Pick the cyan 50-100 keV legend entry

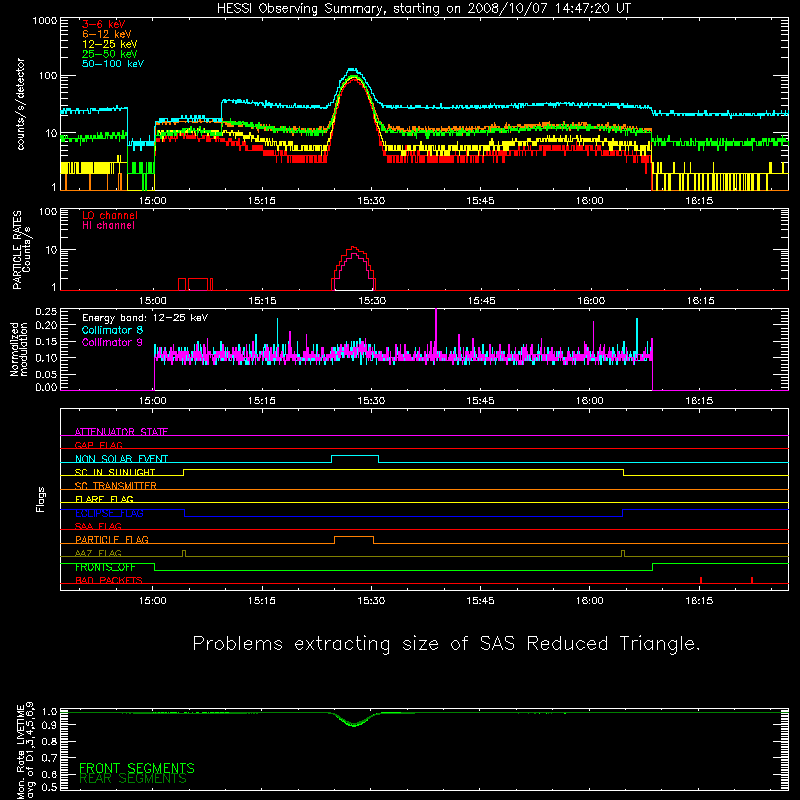coord(113,64)
